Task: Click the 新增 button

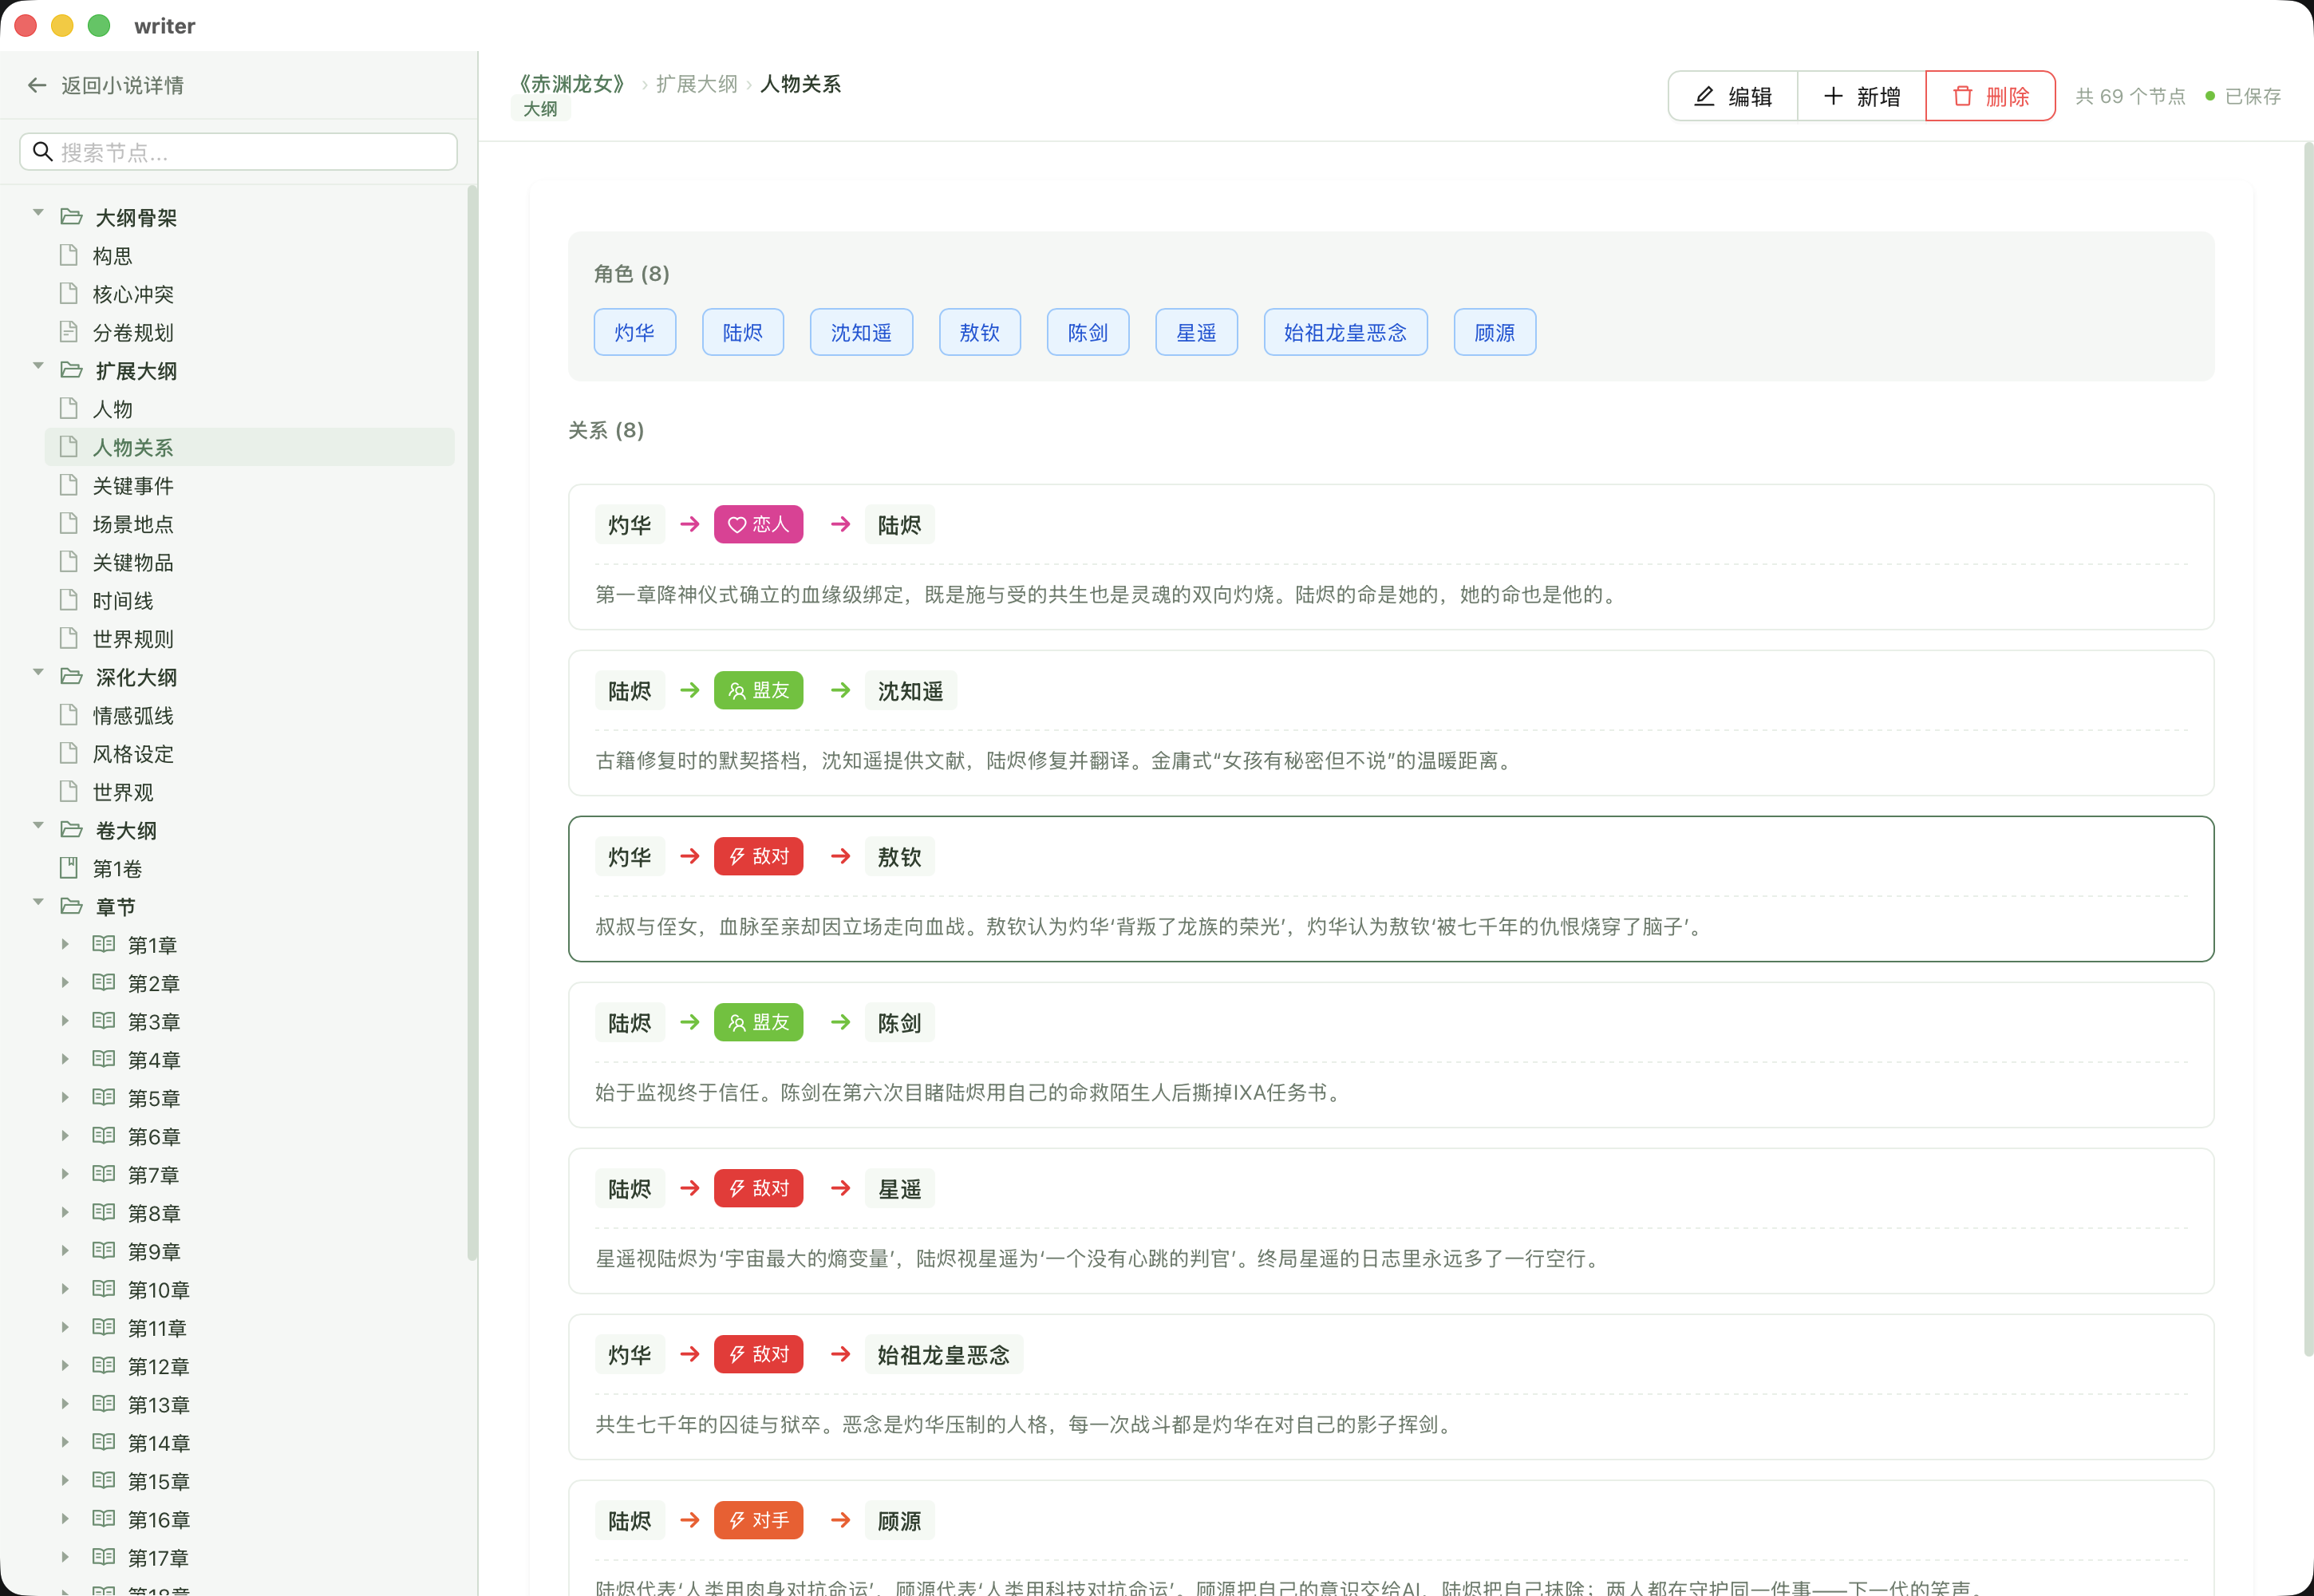Action: 1861,96
